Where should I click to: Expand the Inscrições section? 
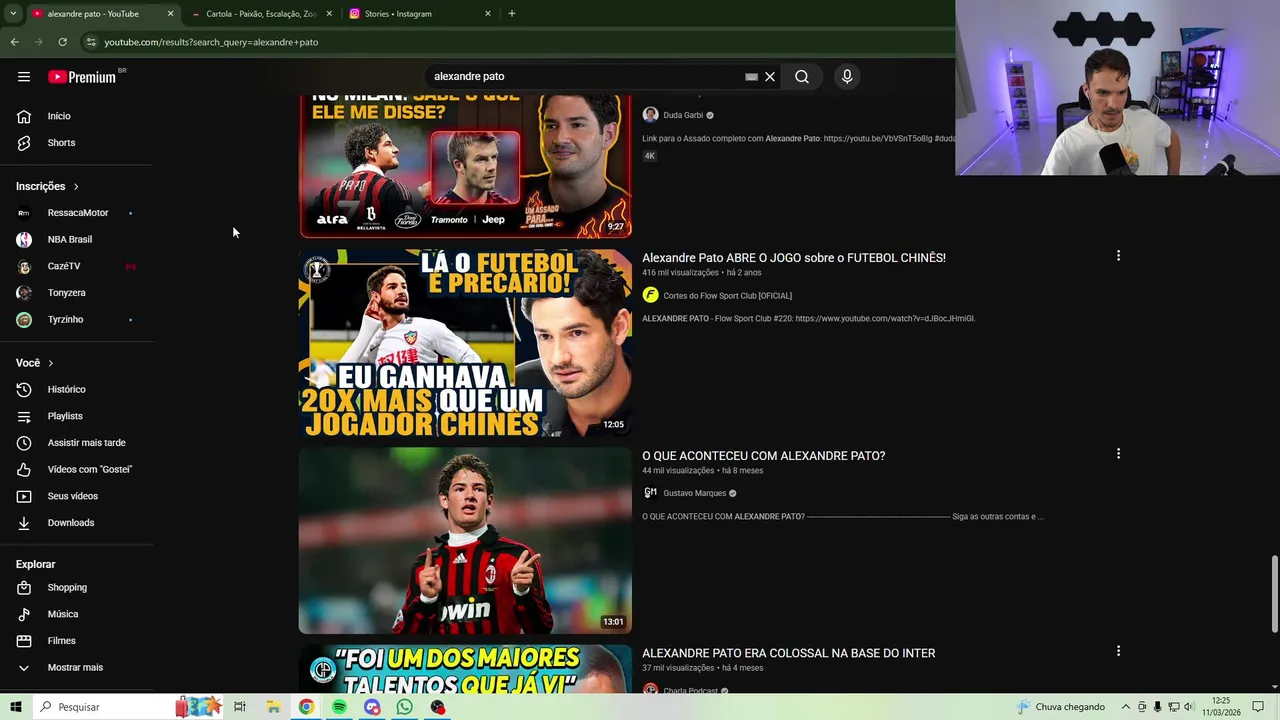point(47,186)
